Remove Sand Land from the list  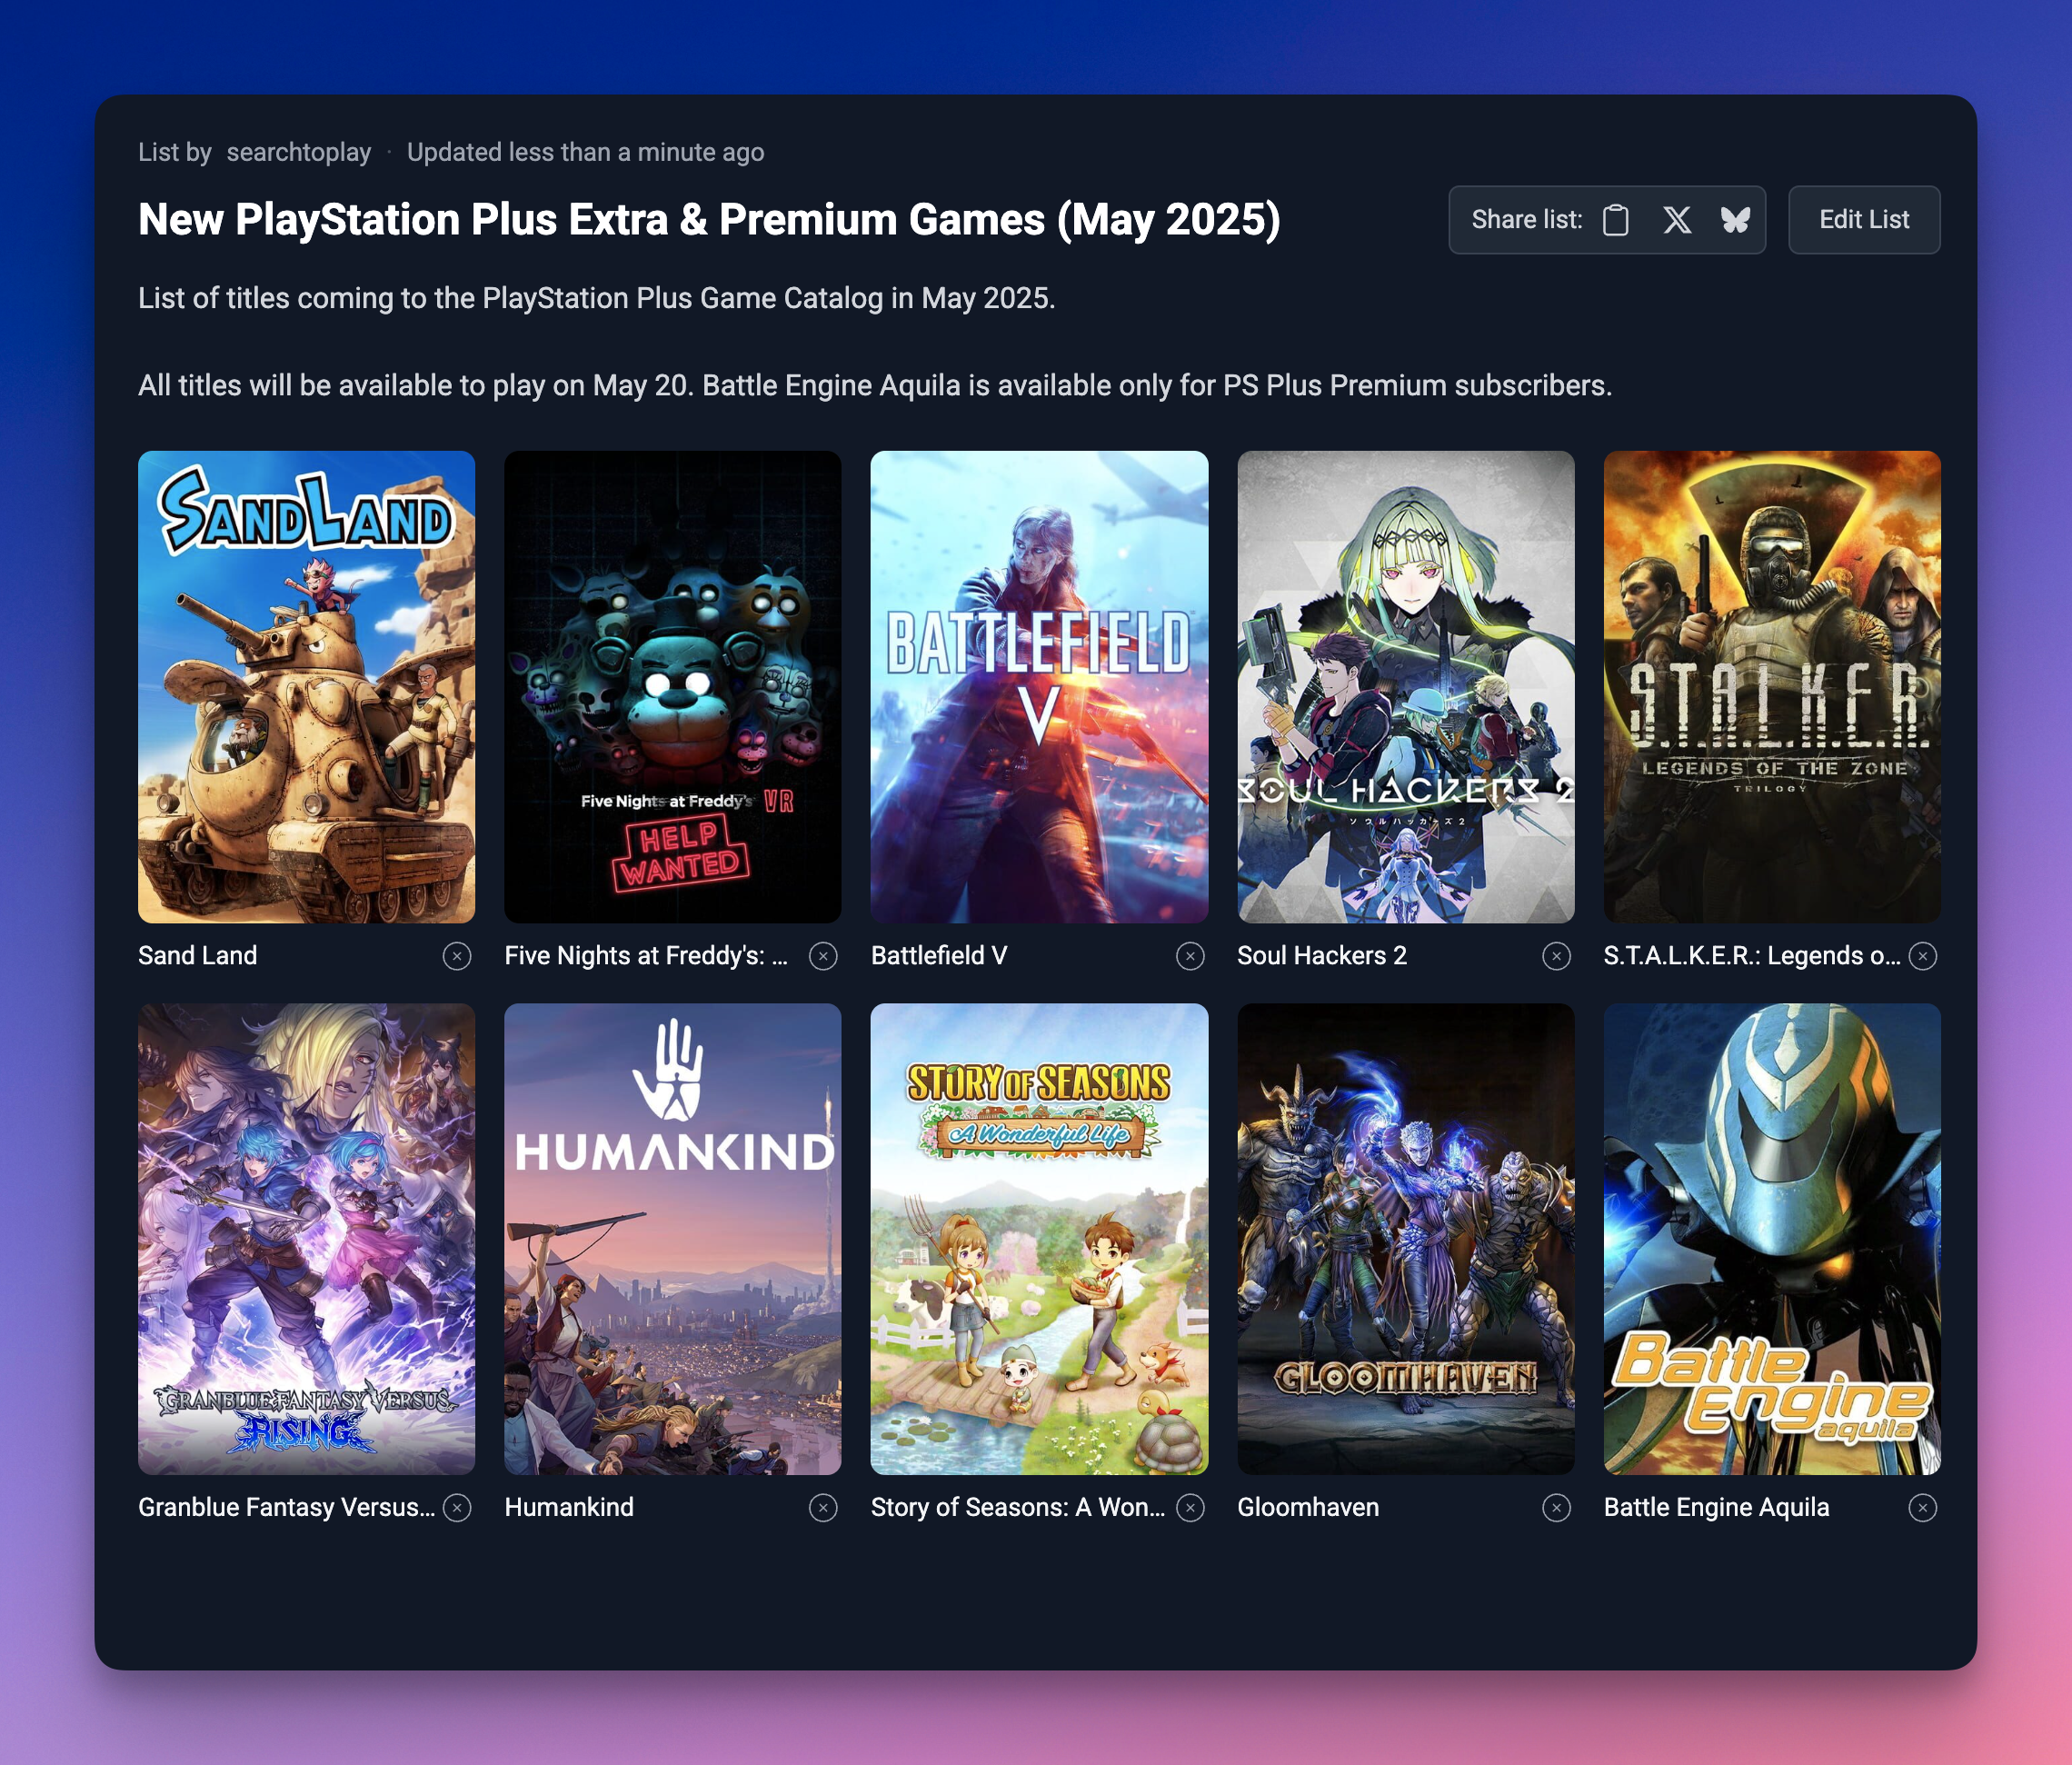point(456,957)
